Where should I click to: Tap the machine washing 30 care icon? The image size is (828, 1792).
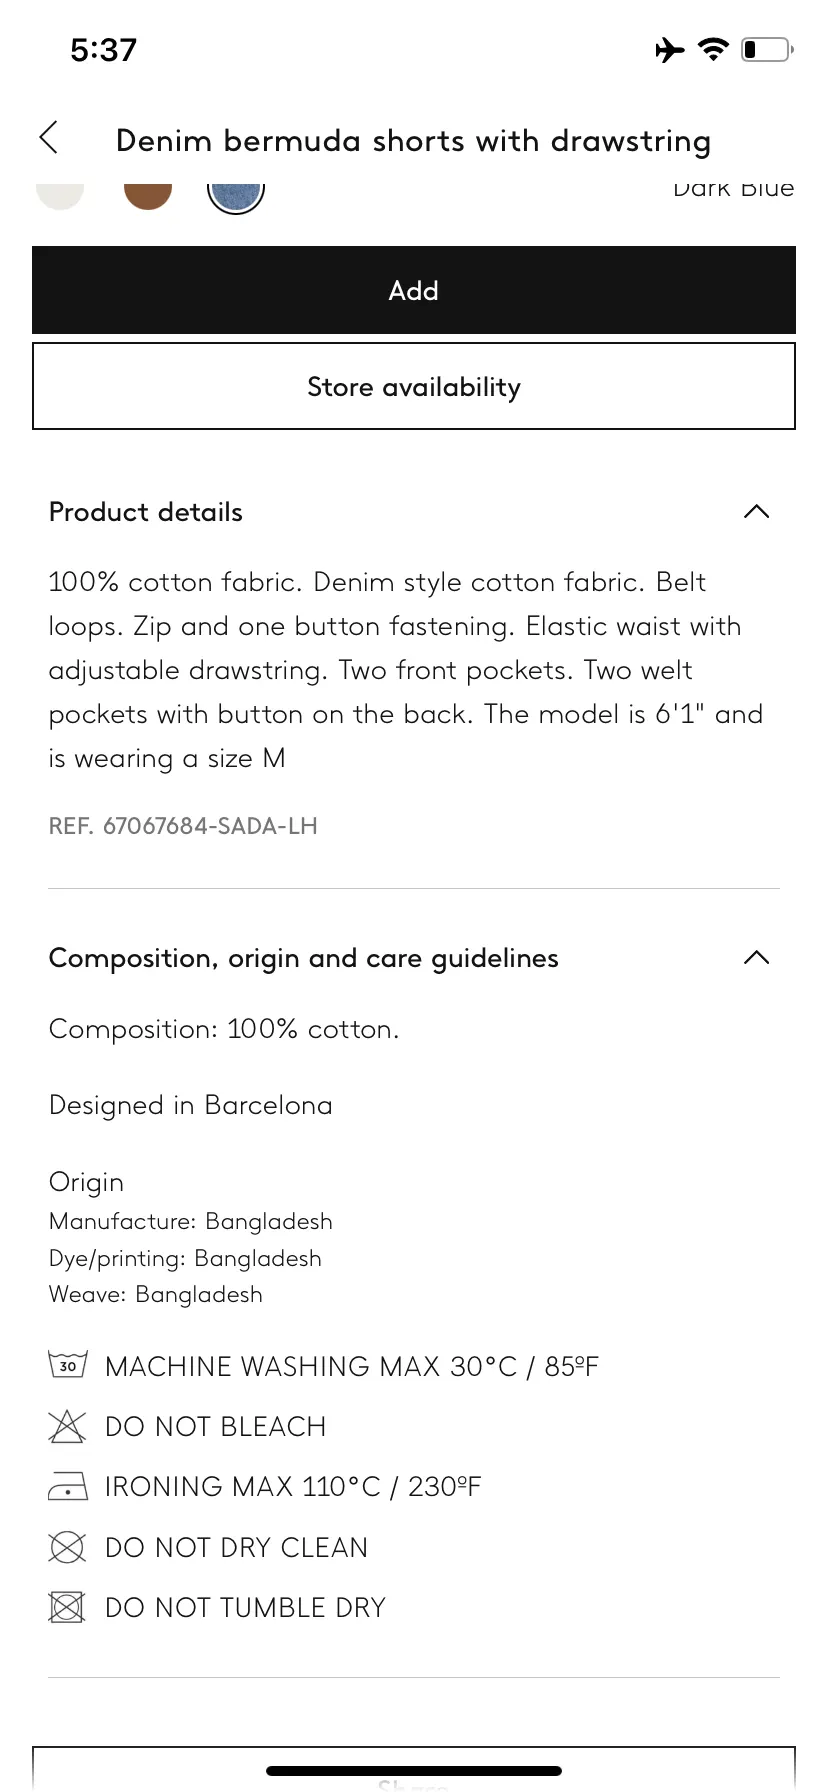pyautogui.click(x=67, y=1365)
